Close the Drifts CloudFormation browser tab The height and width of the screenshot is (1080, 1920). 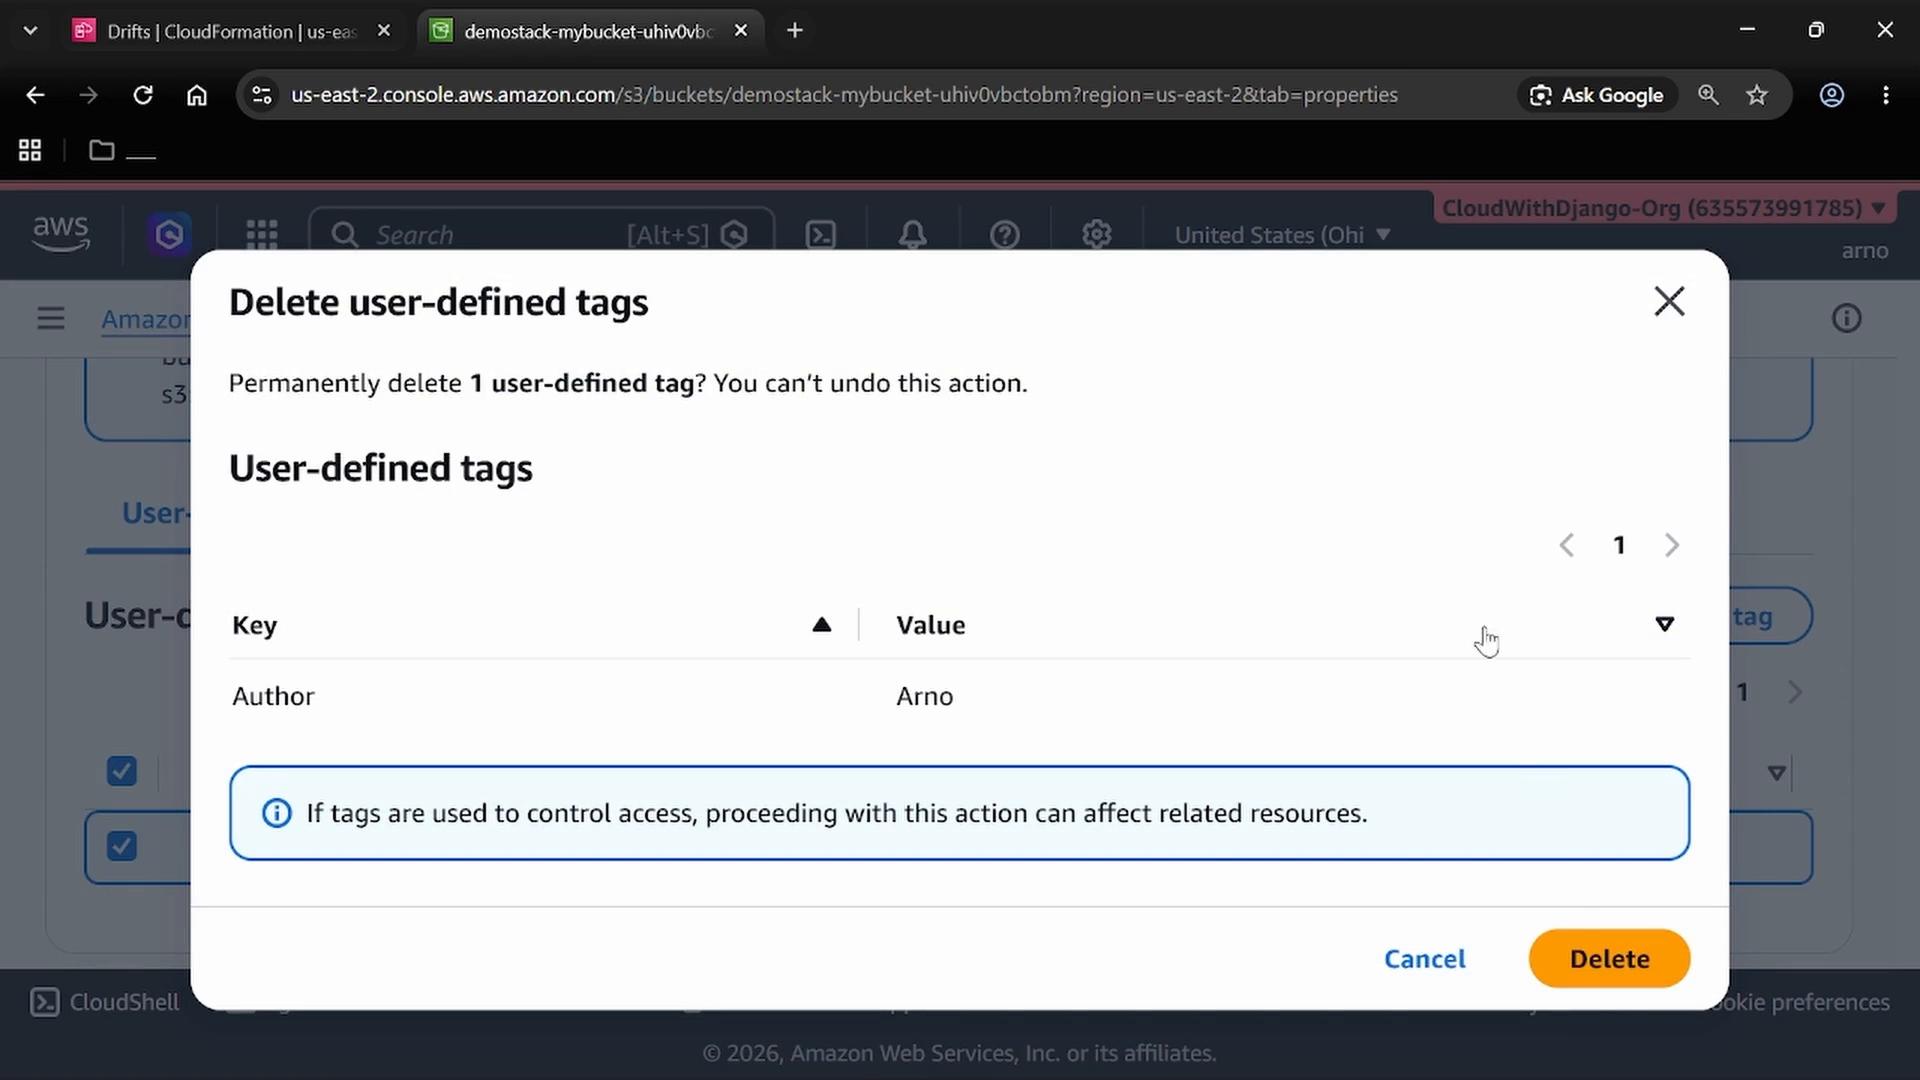384,31
